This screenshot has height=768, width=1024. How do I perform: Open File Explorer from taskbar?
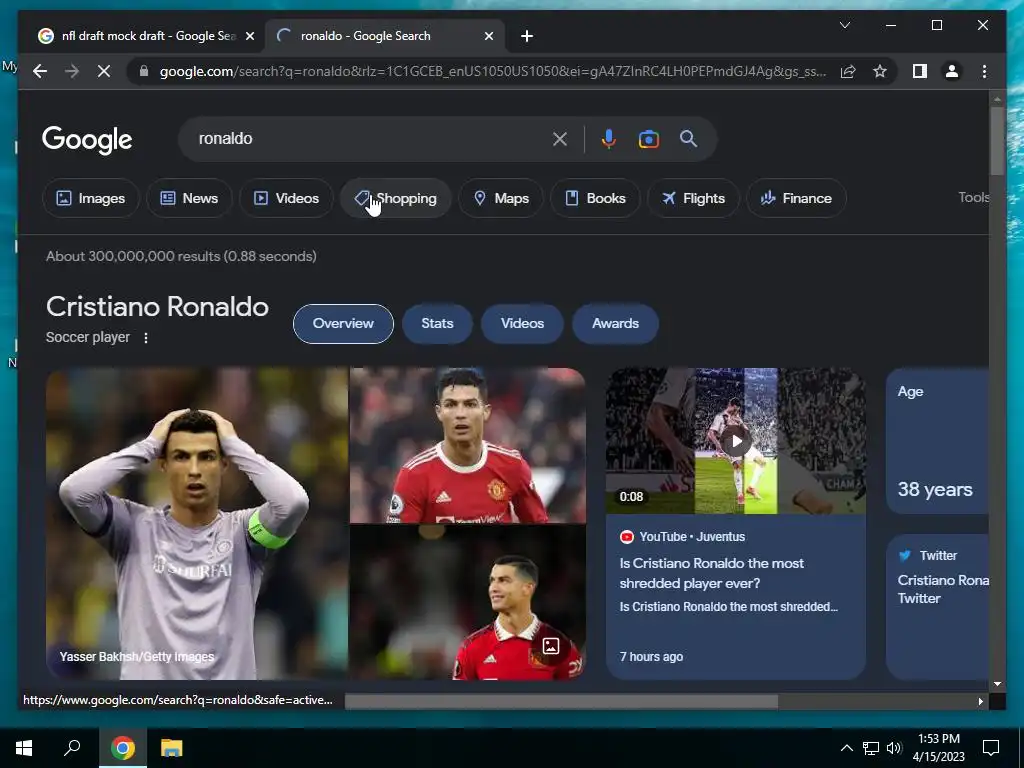(171, 748)
